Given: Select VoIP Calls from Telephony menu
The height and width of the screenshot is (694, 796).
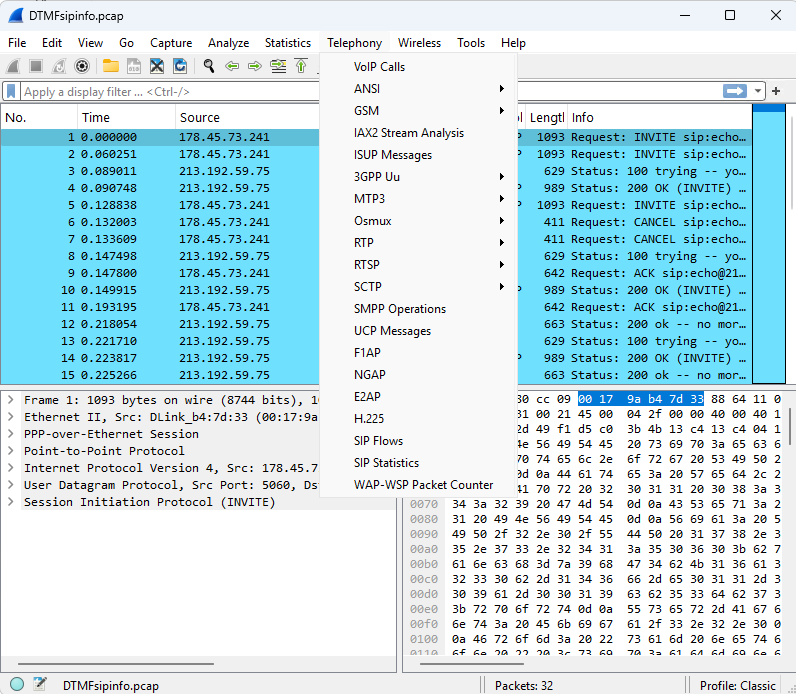Looking at the screenshot, I should (x=379, y=67).
